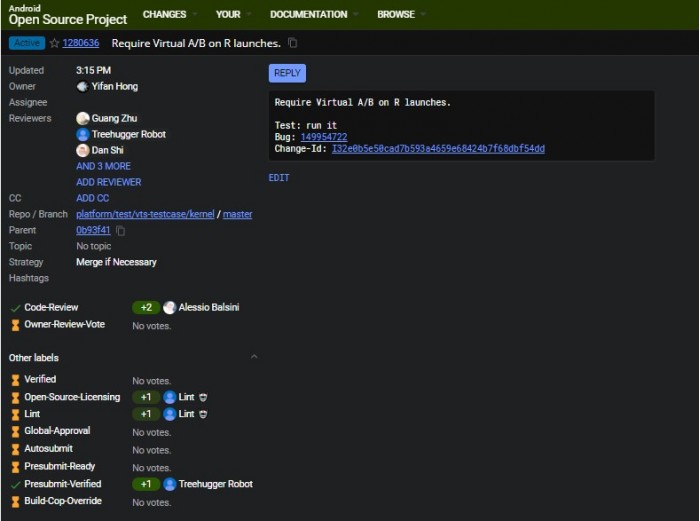
Task: Click the Reply button
Action: coord(287,73)
